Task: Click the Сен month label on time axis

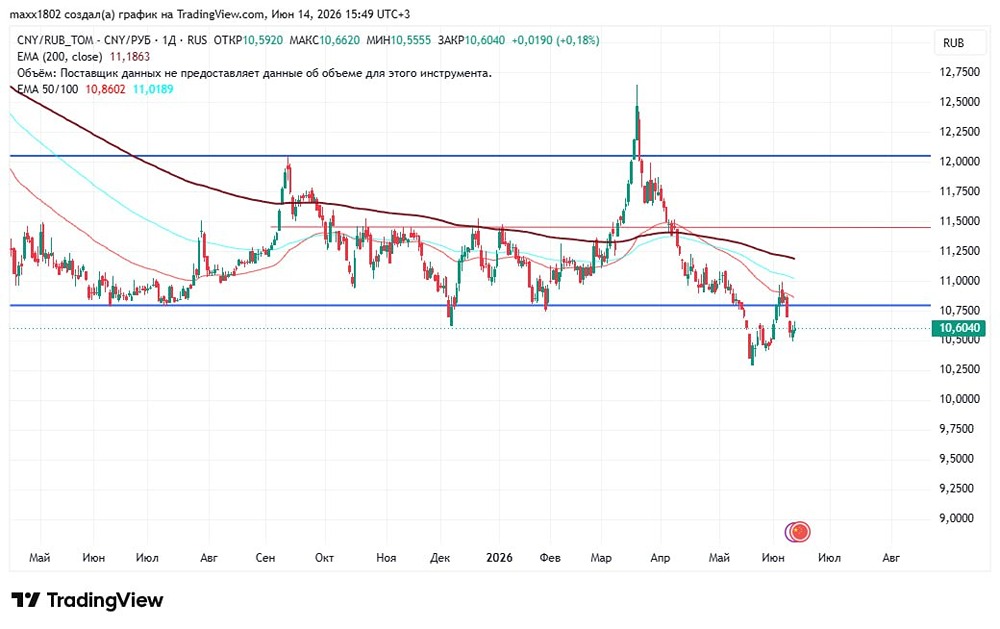Action: pos(265,558)
